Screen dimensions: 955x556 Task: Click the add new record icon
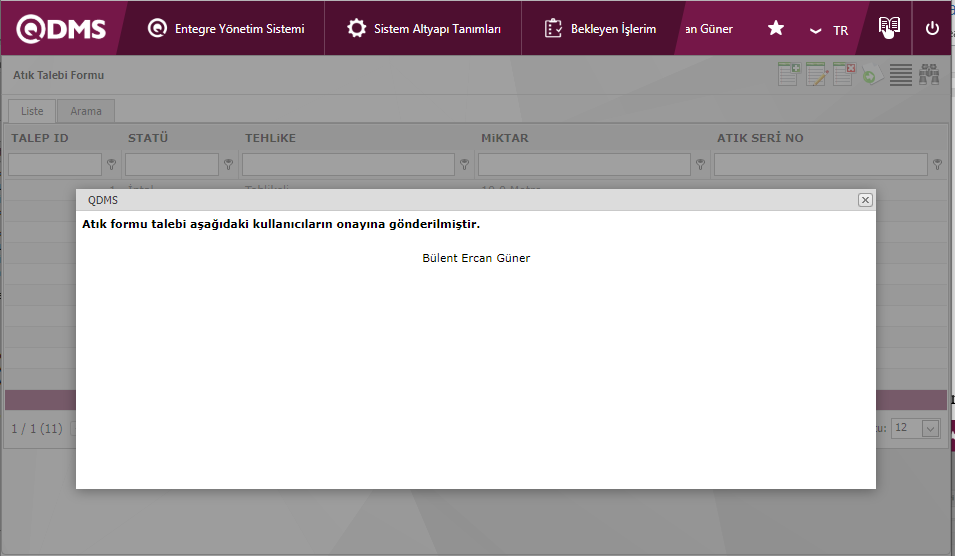789,75
